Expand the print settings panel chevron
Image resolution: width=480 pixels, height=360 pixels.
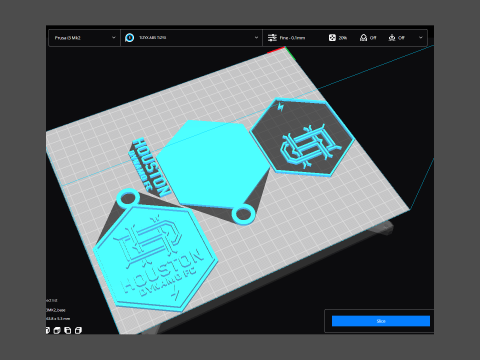click(421, 38)
